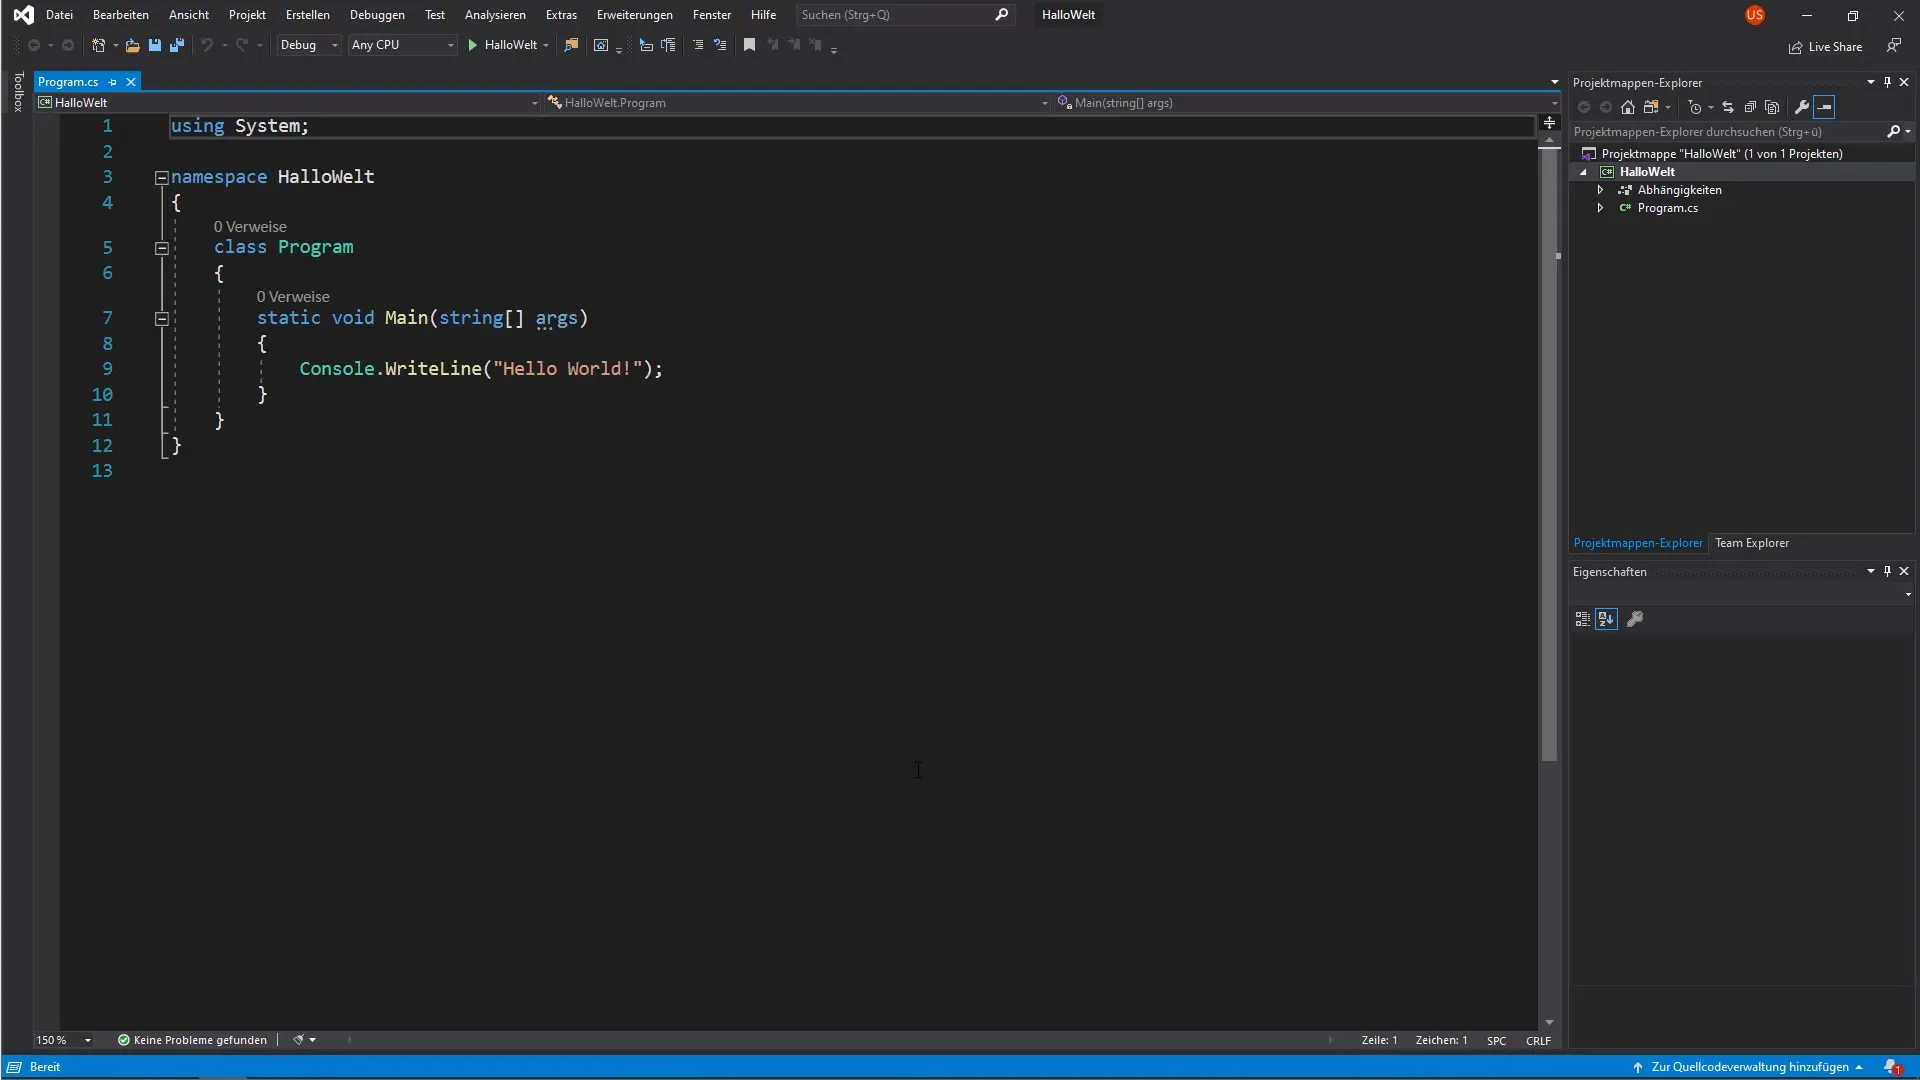Toggle preview selected items button

[x=1825, y=107]
